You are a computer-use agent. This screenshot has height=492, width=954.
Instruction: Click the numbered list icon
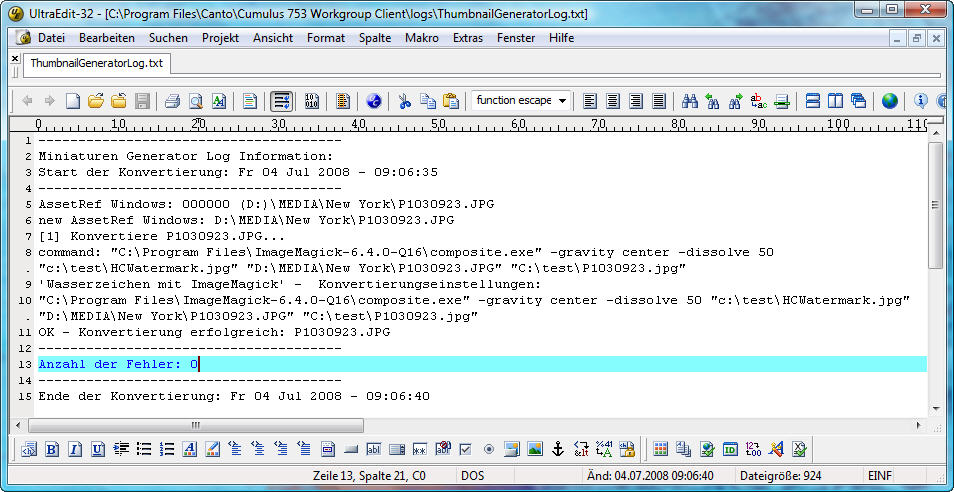(167, 449)
